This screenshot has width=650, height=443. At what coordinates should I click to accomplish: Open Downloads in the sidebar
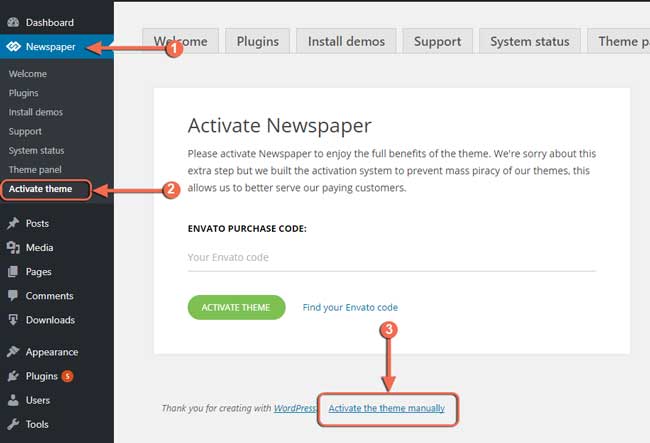click(x=57, y=320)
